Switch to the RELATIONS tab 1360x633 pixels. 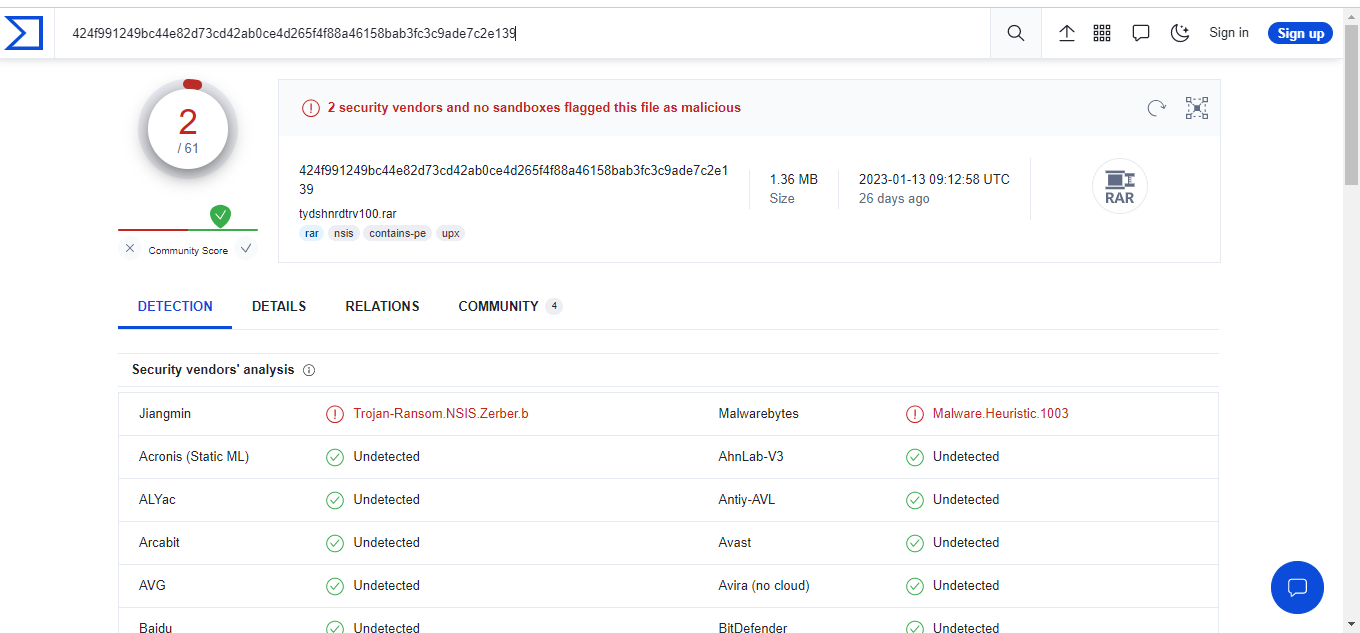click(383, 306)
